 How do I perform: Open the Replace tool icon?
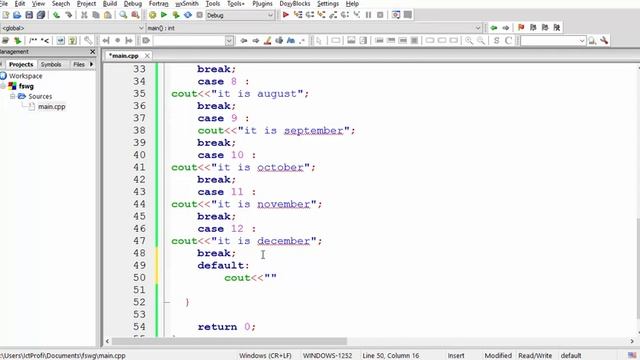135,15
